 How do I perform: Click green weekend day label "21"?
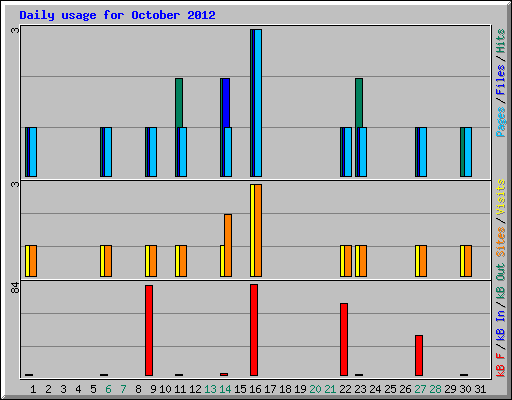tap(330, 389)
